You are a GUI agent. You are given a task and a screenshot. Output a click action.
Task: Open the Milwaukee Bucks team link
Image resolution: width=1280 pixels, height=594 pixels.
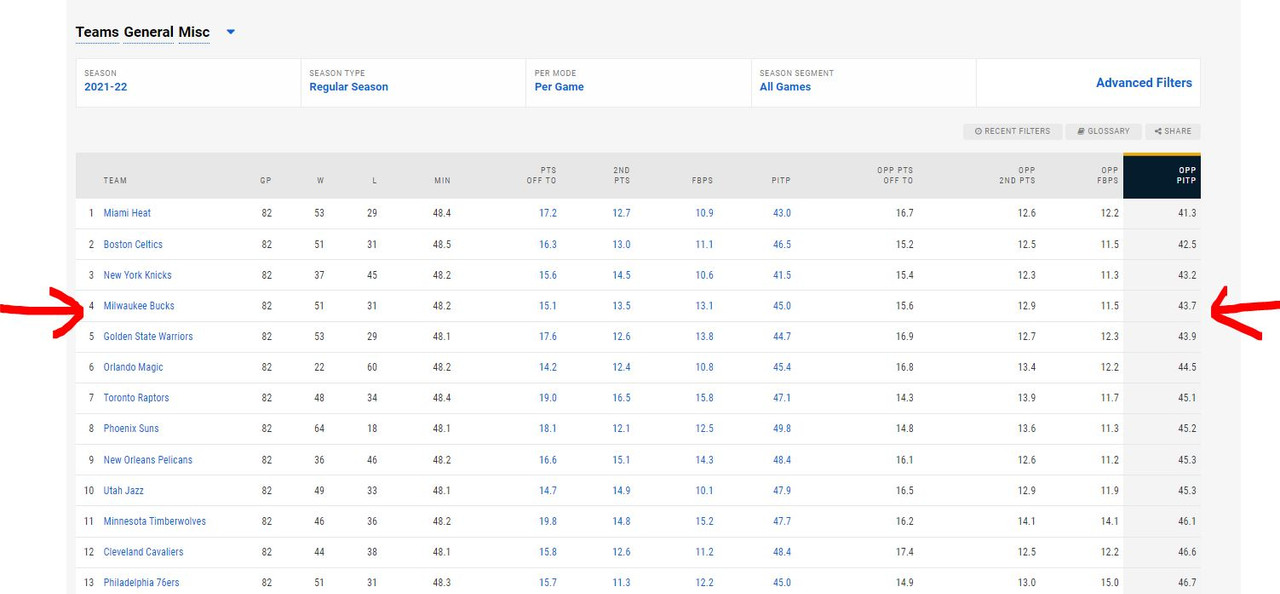[x=139, y=306]
